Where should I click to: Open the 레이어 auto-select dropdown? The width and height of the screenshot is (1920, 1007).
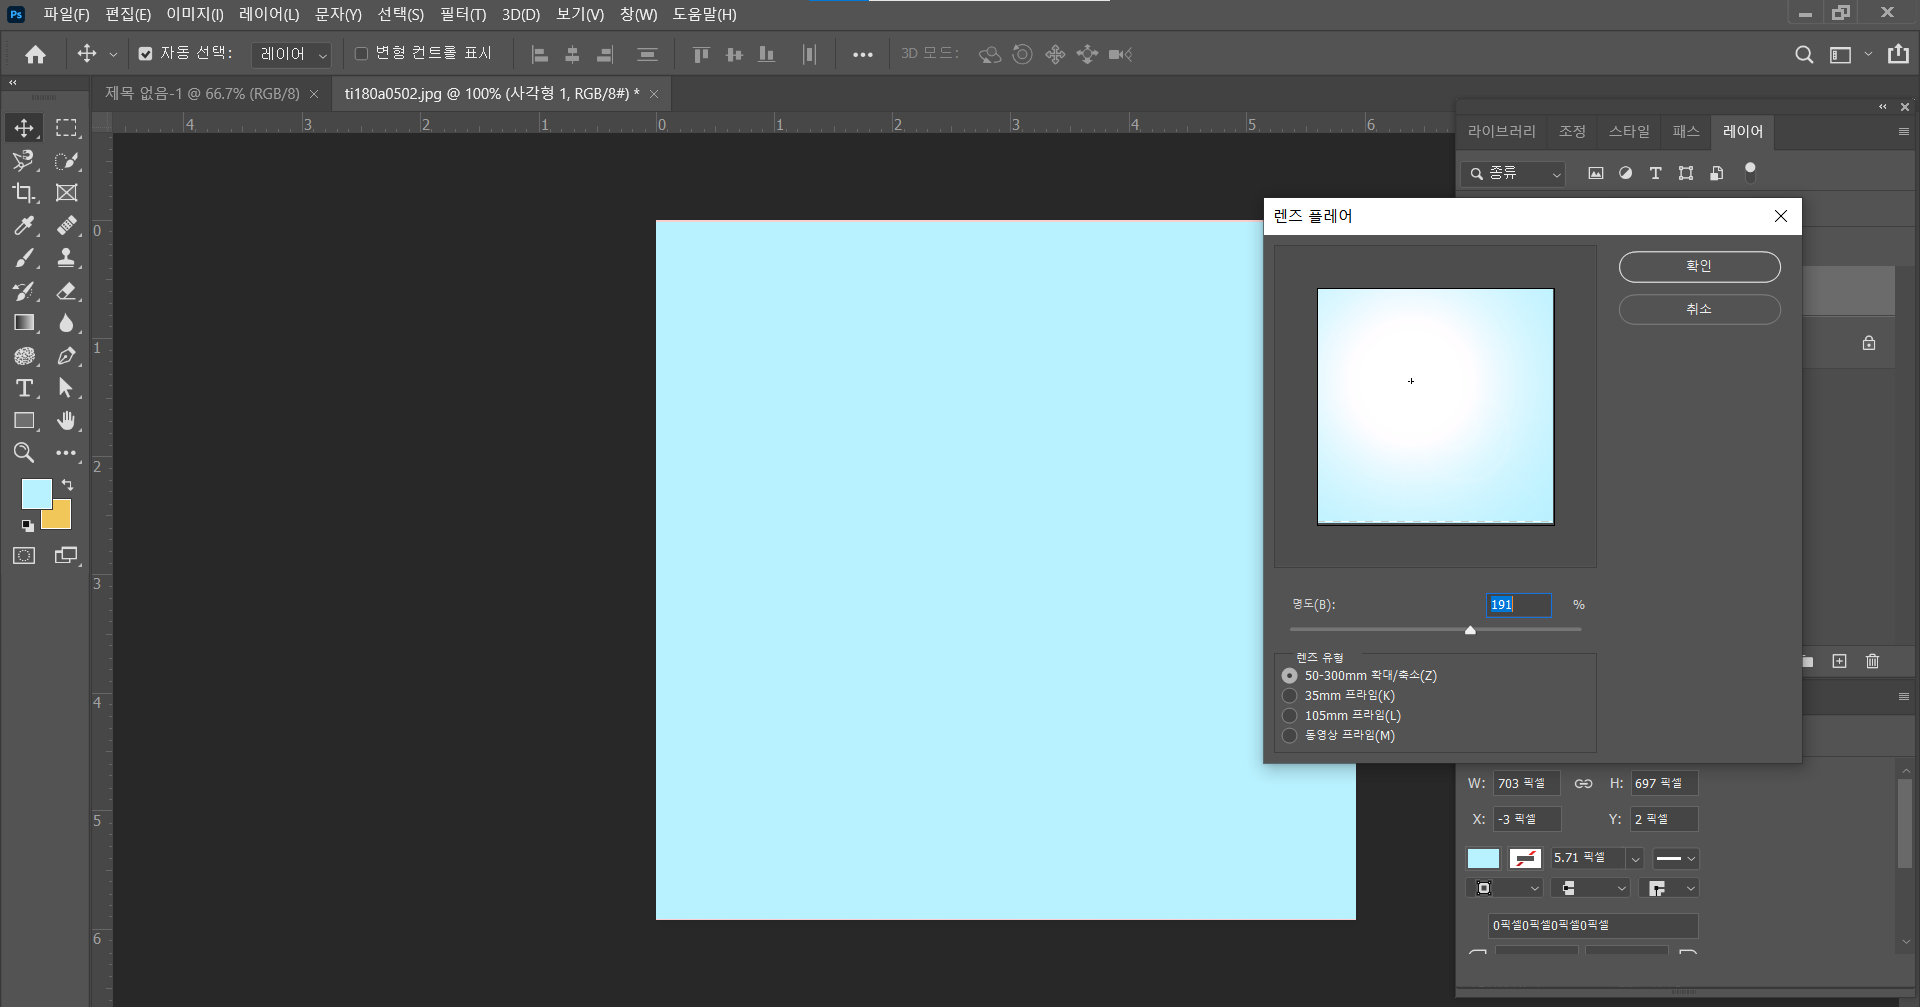291,54
